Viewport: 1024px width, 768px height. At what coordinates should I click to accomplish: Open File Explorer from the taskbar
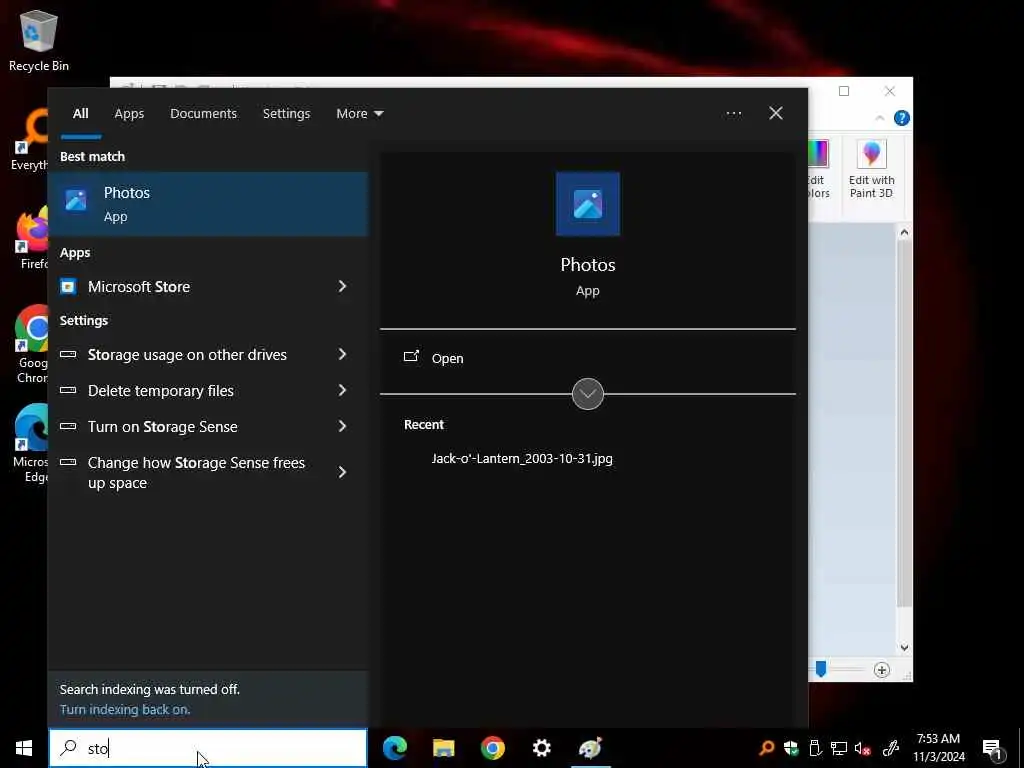click(x=443, y=748)
